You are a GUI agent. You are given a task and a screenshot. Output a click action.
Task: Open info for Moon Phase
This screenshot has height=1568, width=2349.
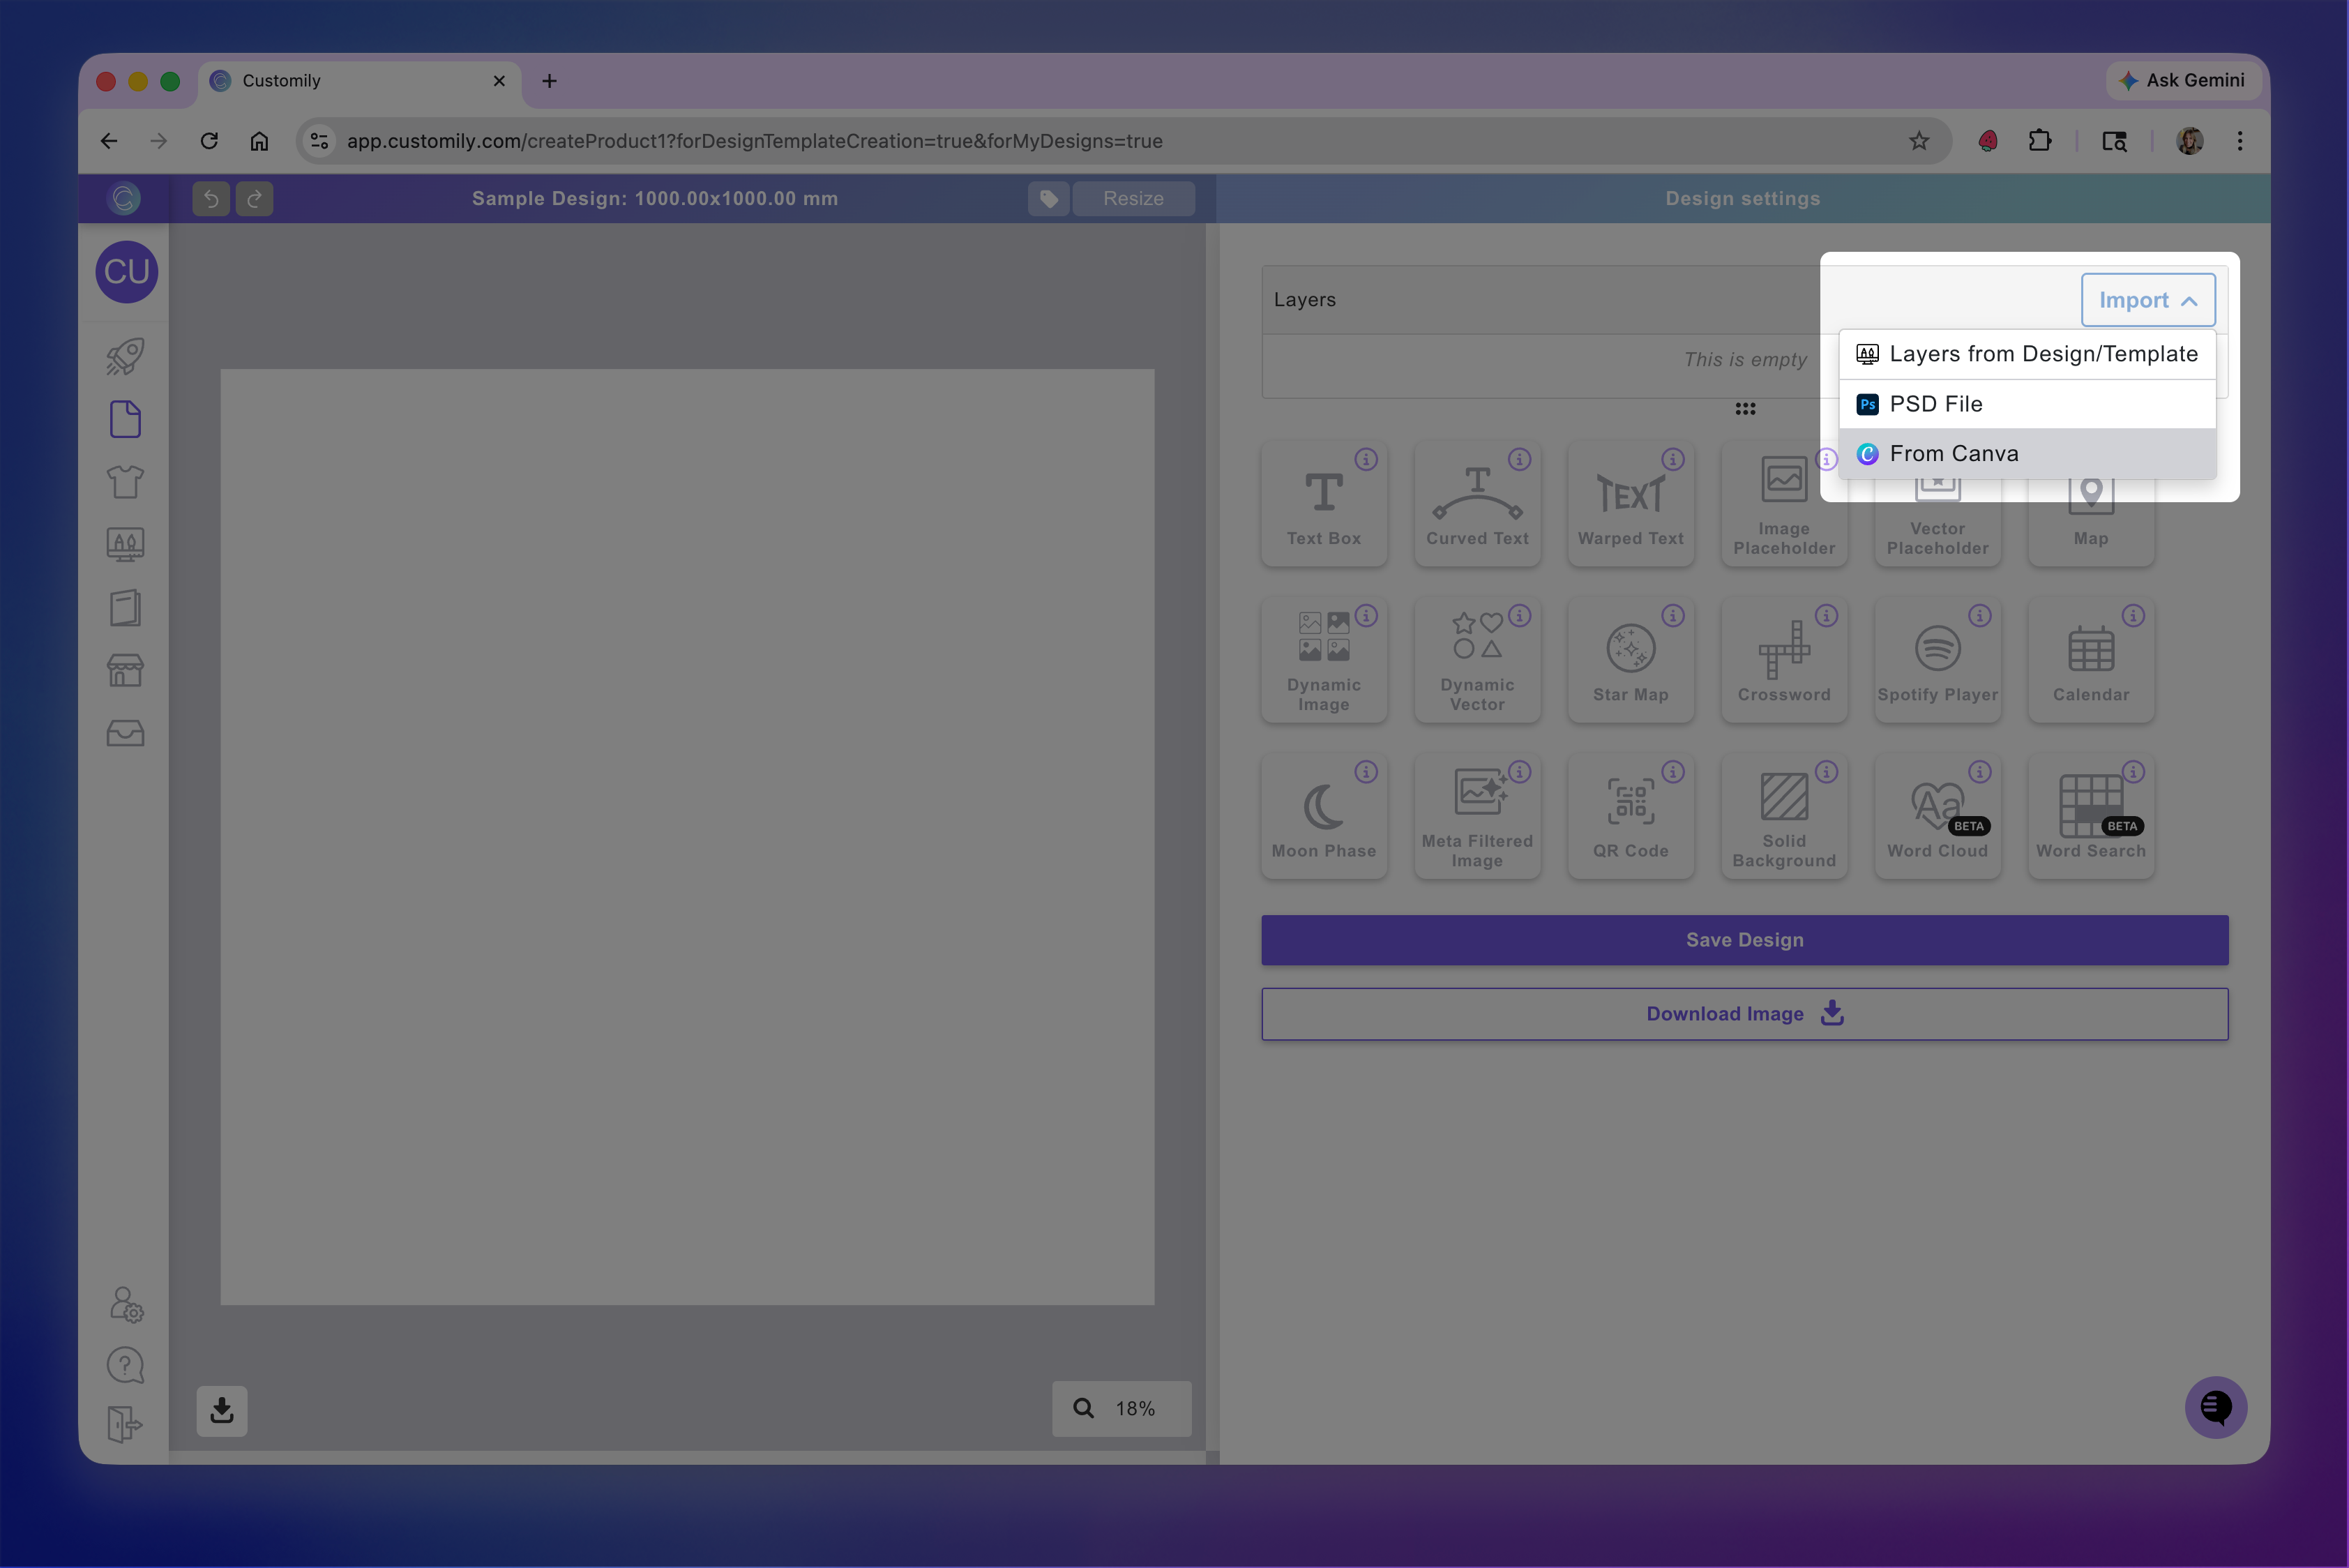1366,772
